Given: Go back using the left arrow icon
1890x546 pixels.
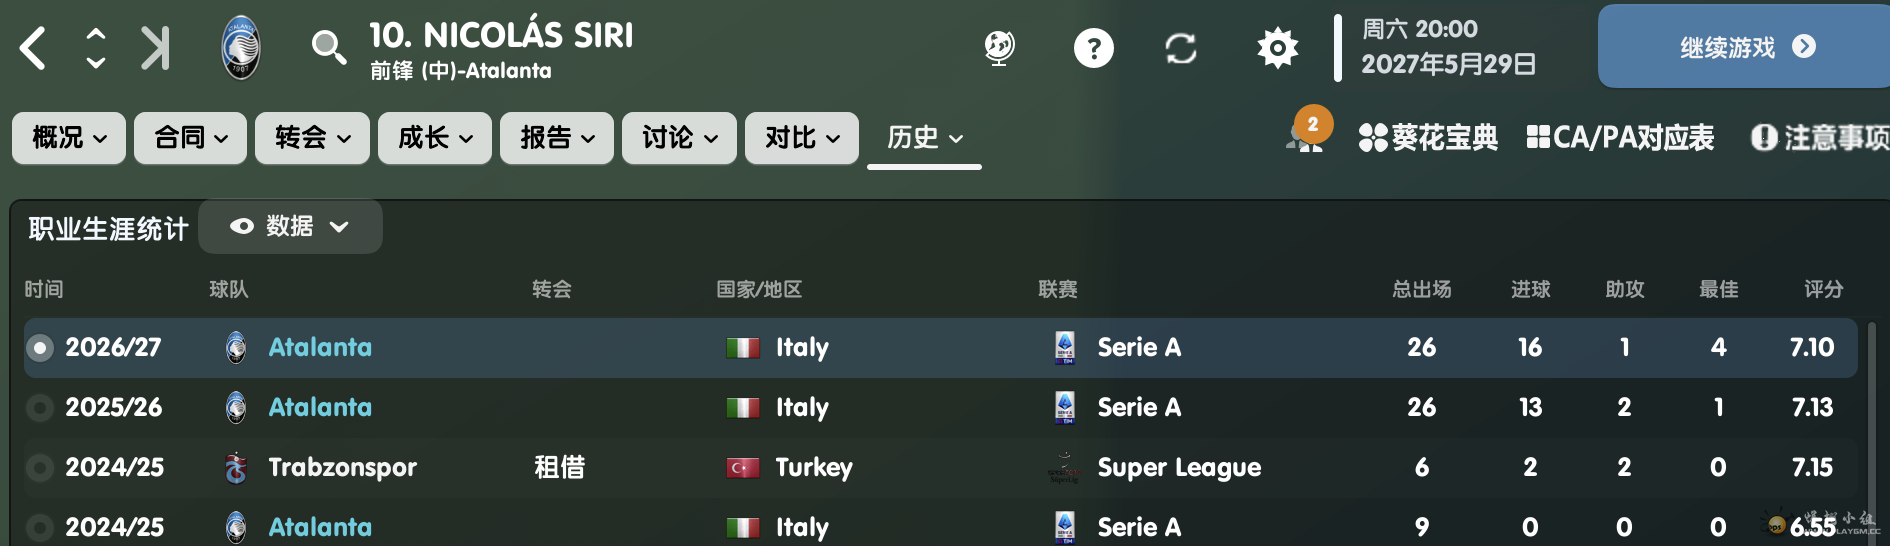Looking at the screenshot, I should (33, 48).
